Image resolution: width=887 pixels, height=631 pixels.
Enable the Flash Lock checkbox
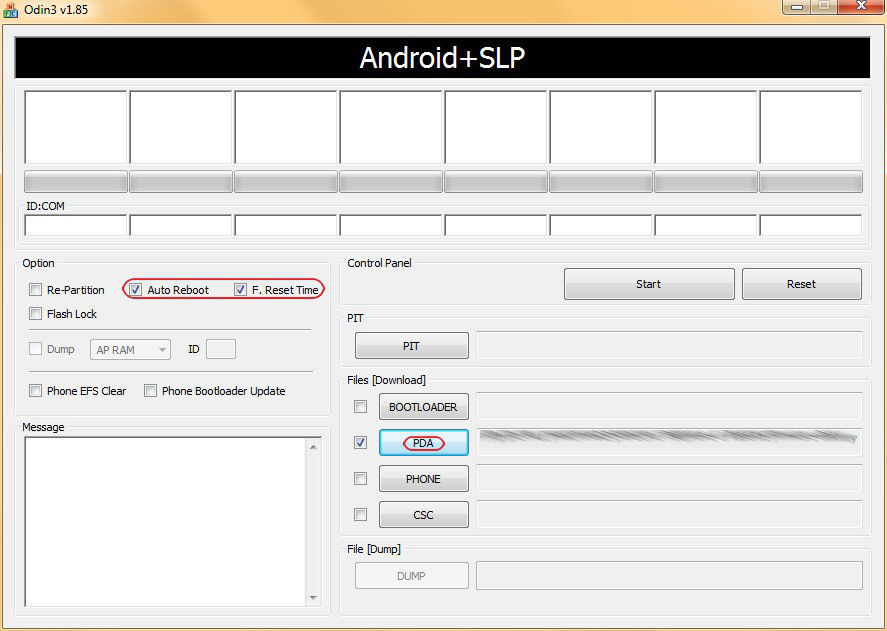click(36, 314)
